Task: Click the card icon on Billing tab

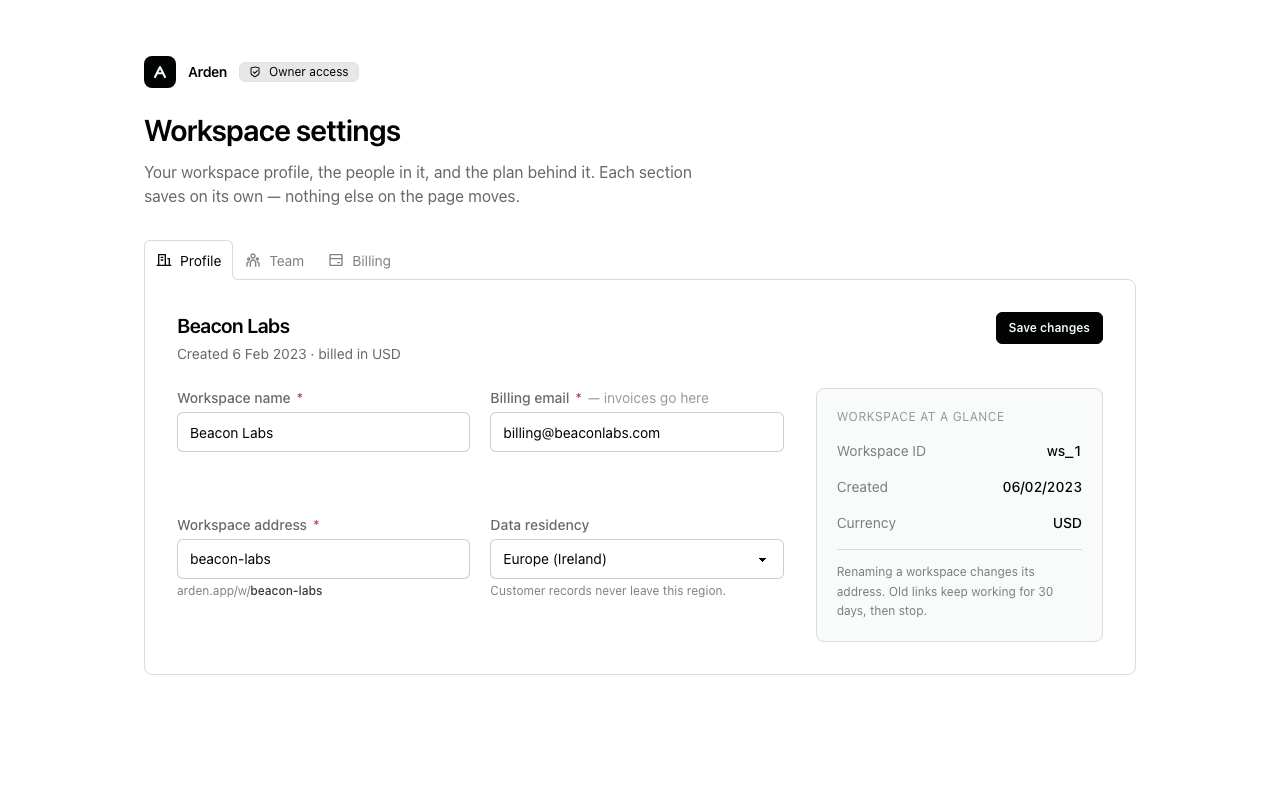Action: coord(336,260)
